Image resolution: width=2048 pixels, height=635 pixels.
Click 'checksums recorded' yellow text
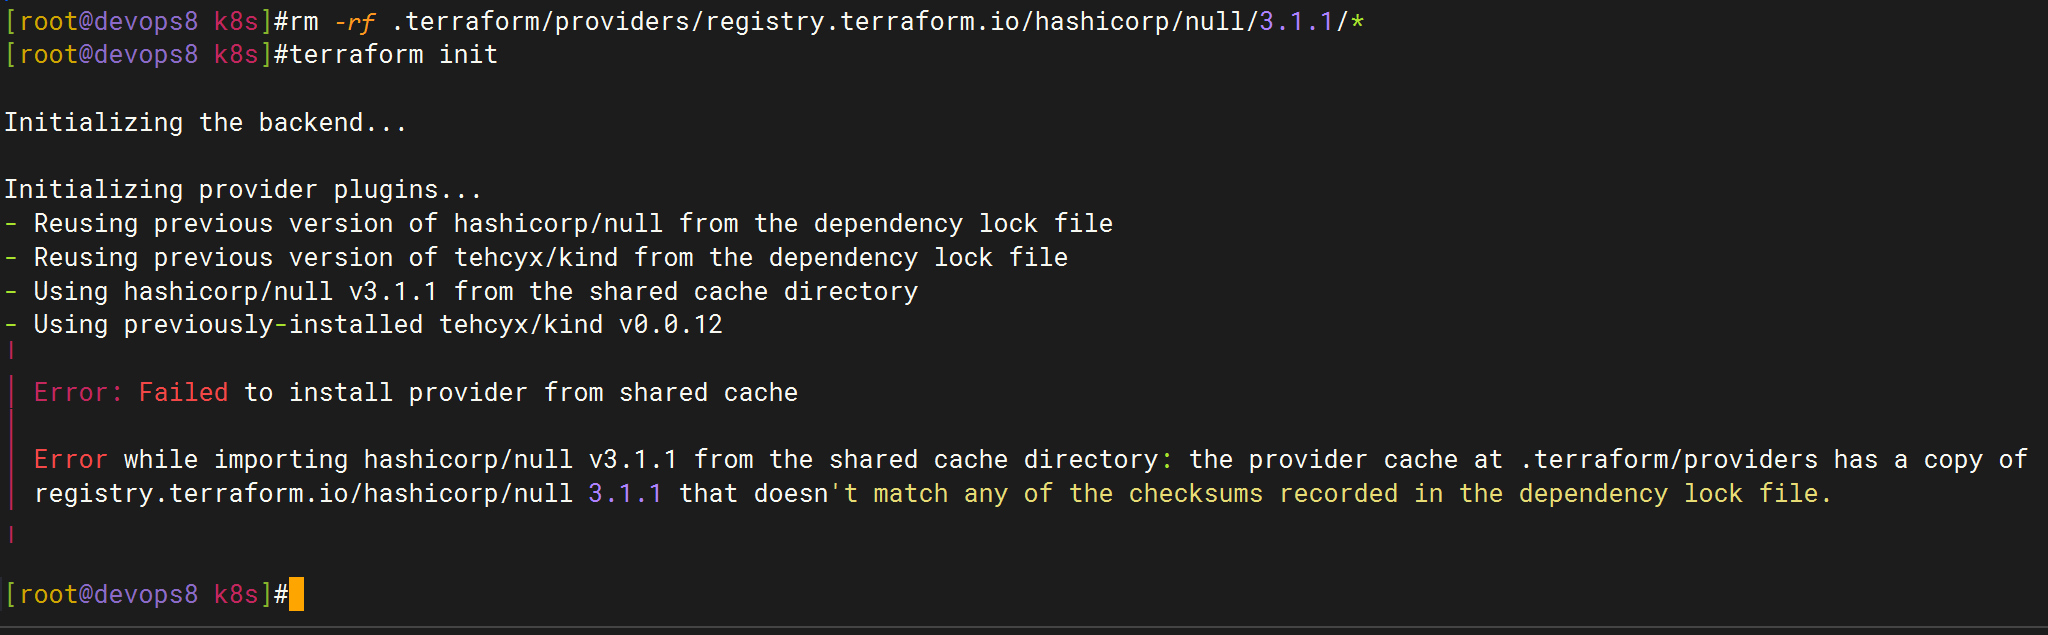click(x=1264, y=493)
